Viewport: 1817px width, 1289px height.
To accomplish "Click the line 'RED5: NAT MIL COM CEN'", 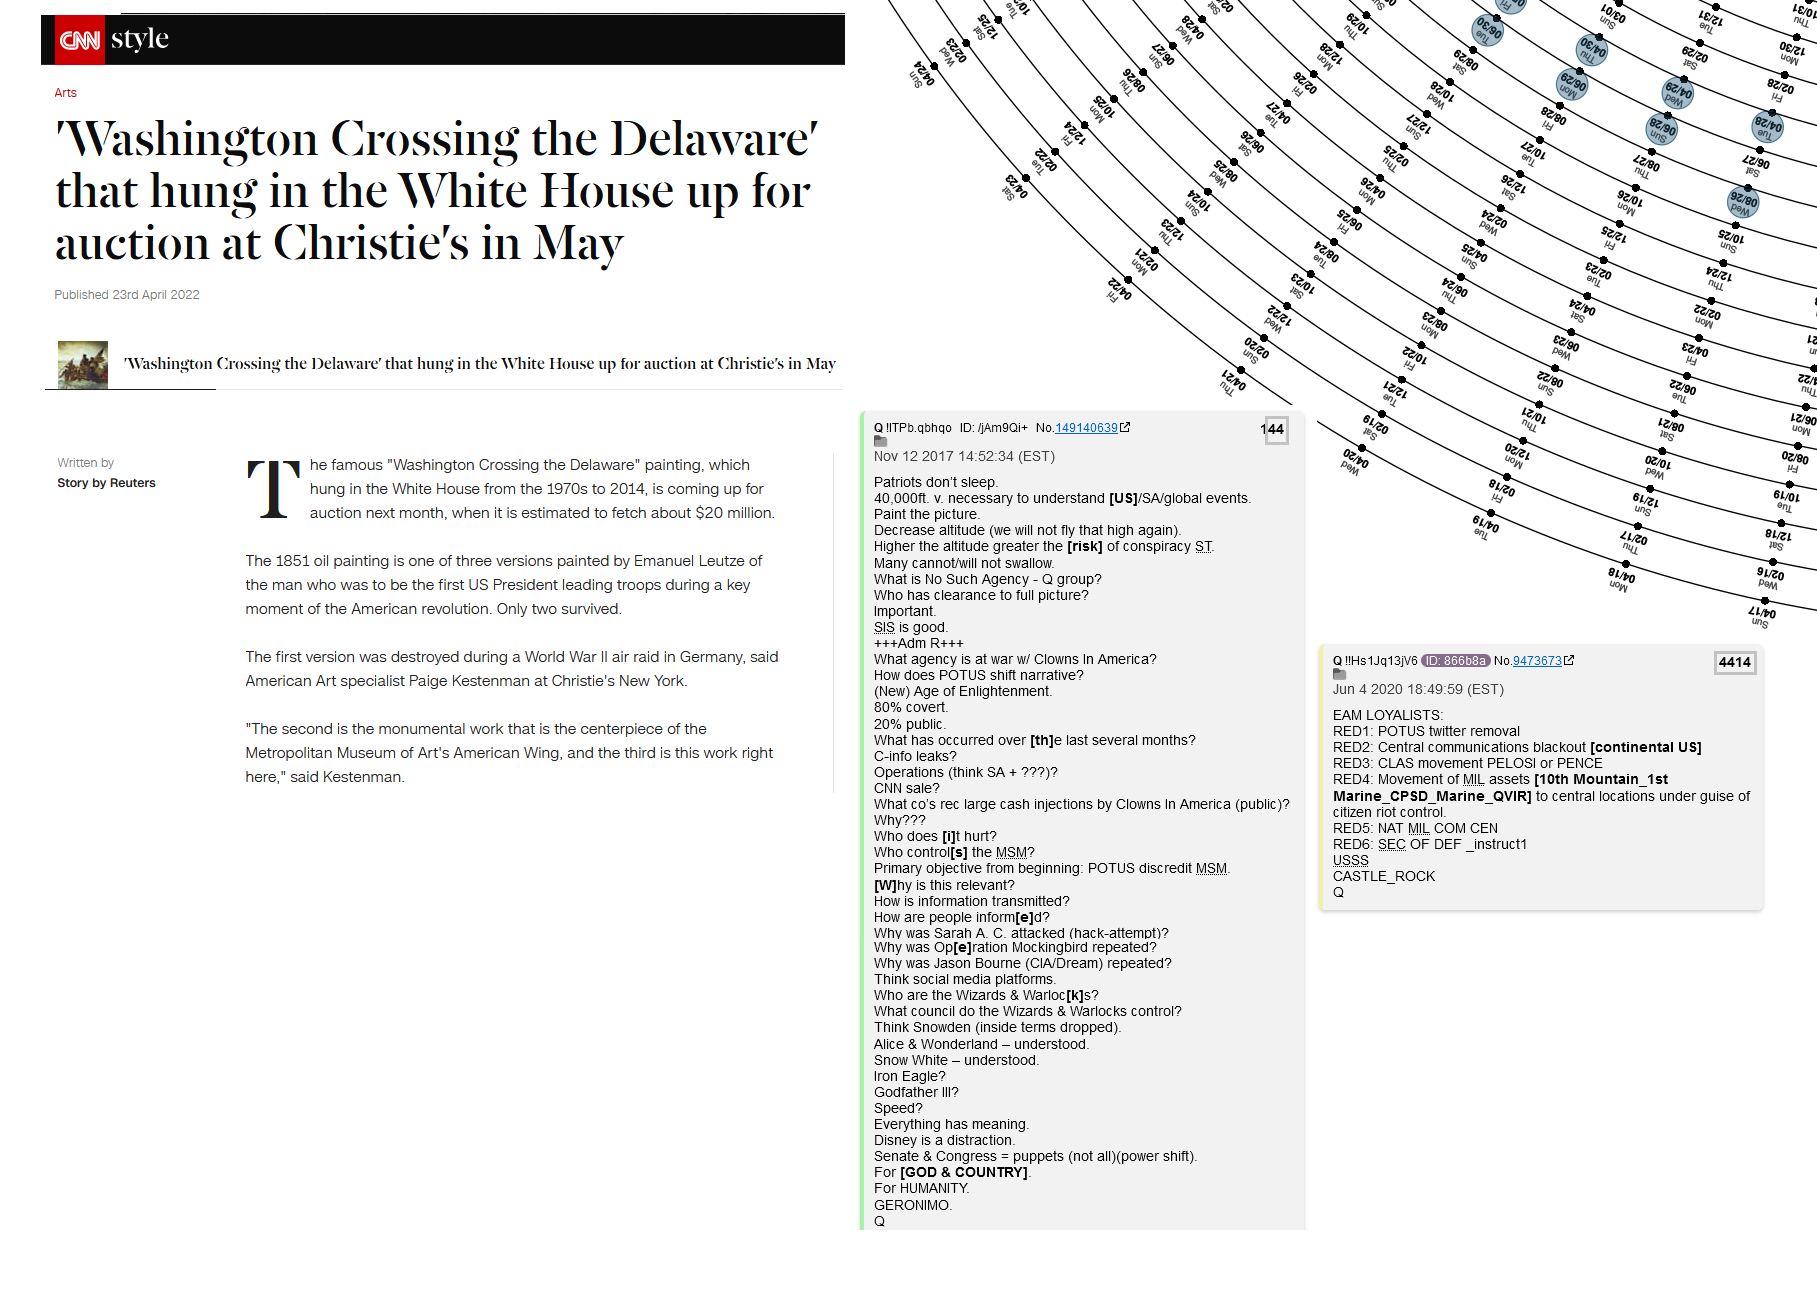I will pyautogui.click(x=1415, y=829).
